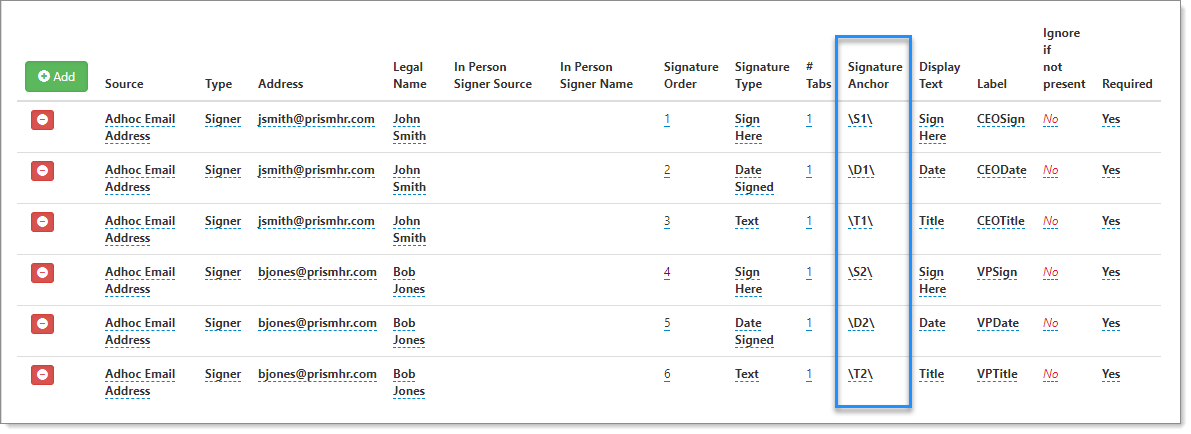Edit the \S1\ signature anchor value
The width and height of the screenshot is (1191, 434).
pos(861,119)
